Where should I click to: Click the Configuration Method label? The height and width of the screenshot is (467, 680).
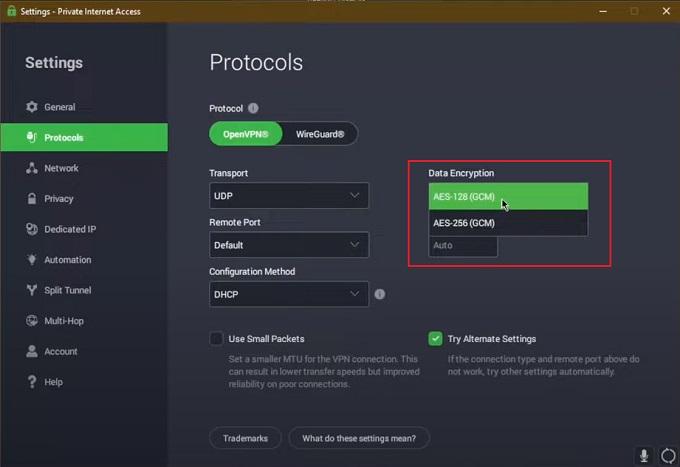click(252, 271)
